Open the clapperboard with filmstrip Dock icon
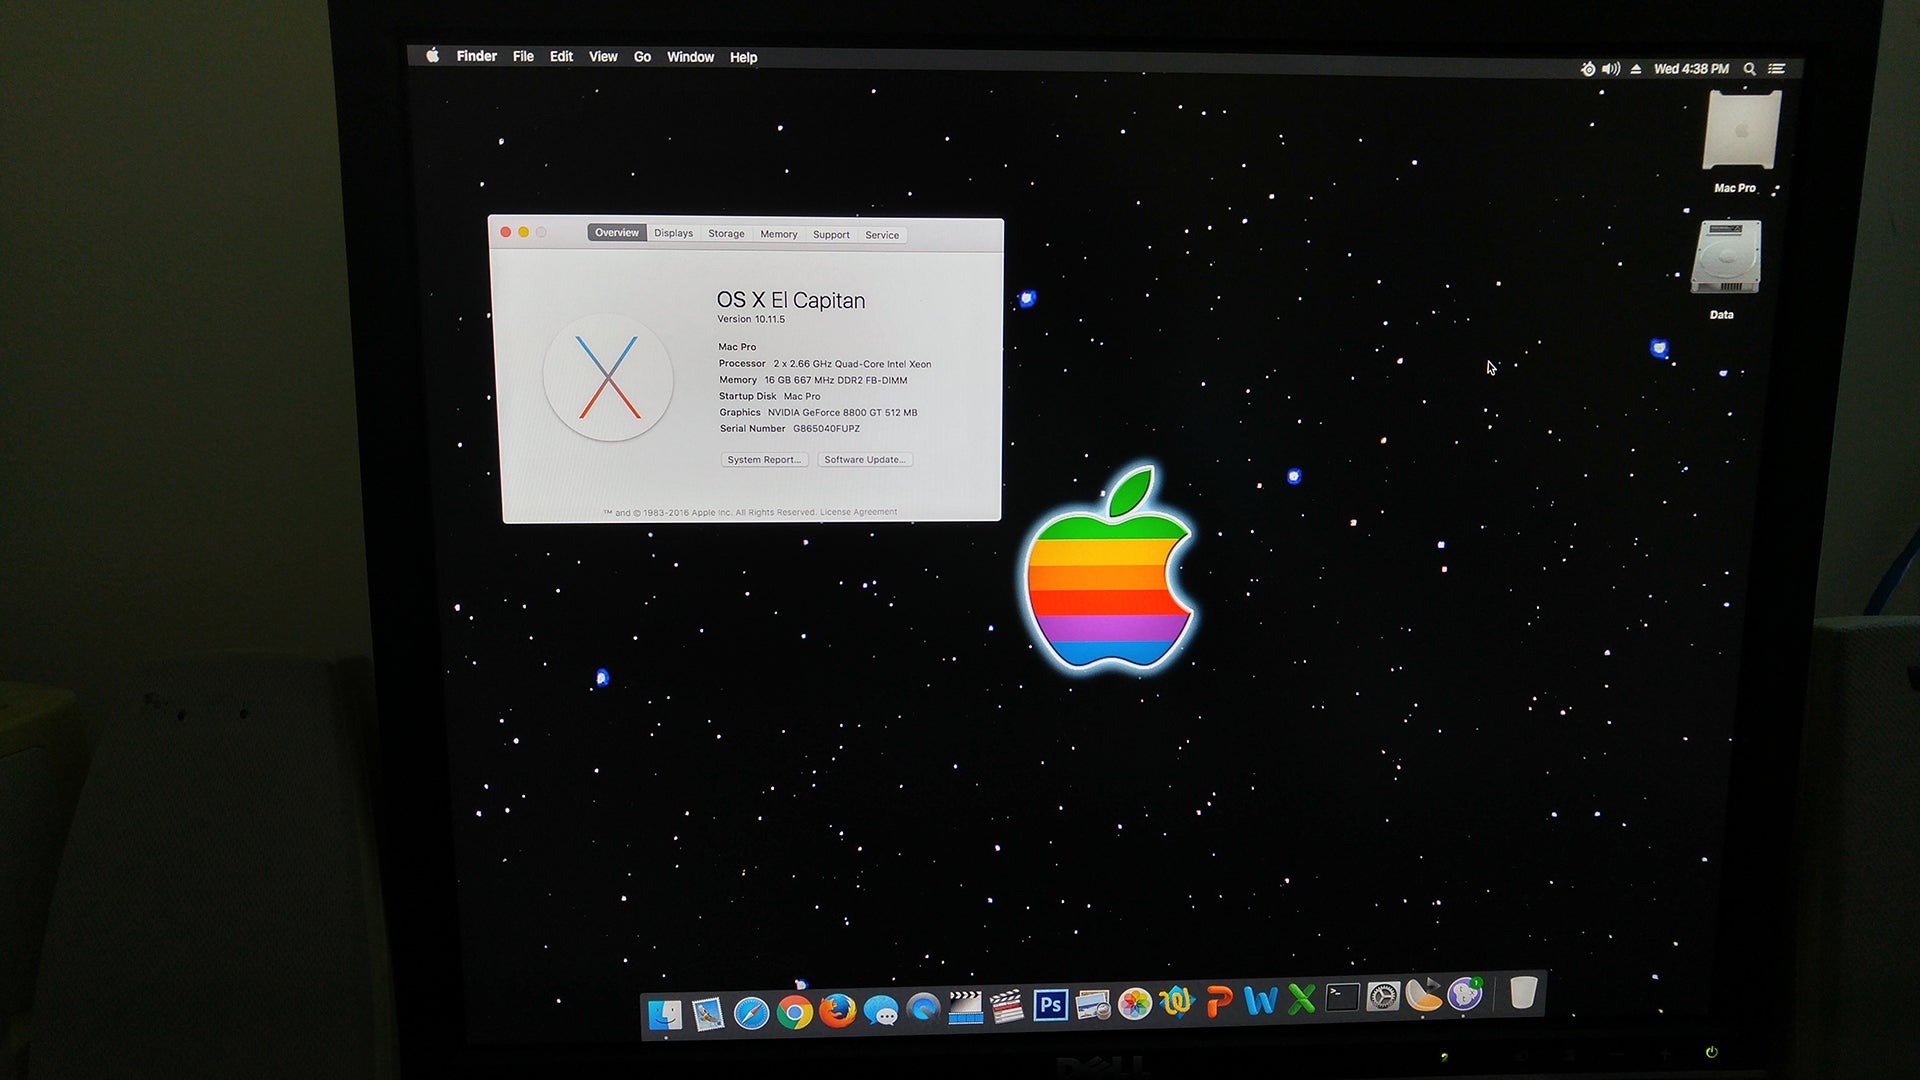The image size is (1920, 1080). (x=966, y=1008)
